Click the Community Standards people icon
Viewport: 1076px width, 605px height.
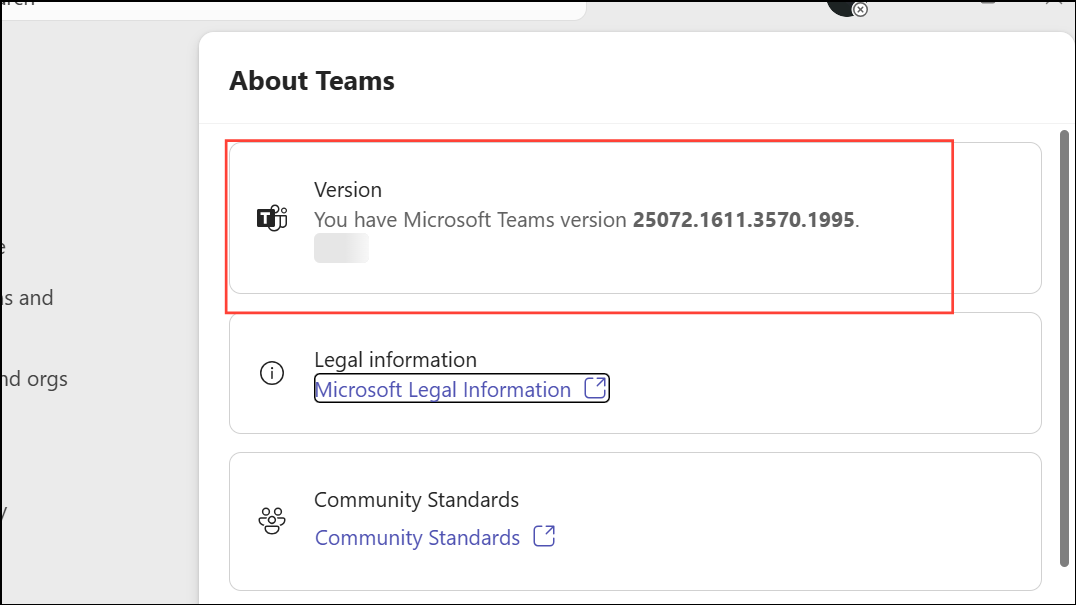click(272, 521)
